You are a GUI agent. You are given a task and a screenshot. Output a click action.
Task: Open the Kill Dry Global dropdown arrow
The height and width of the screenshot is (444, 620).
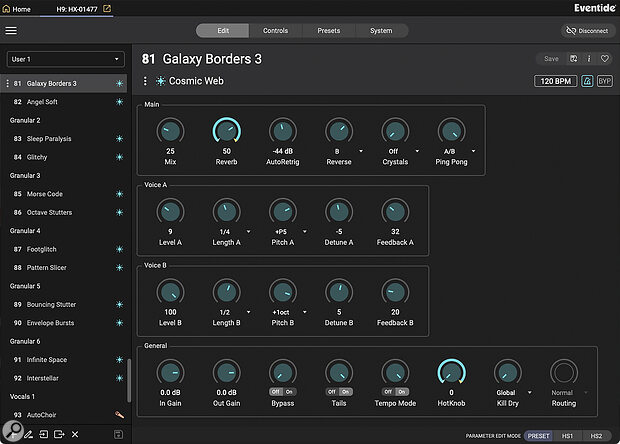click(529, 393)
